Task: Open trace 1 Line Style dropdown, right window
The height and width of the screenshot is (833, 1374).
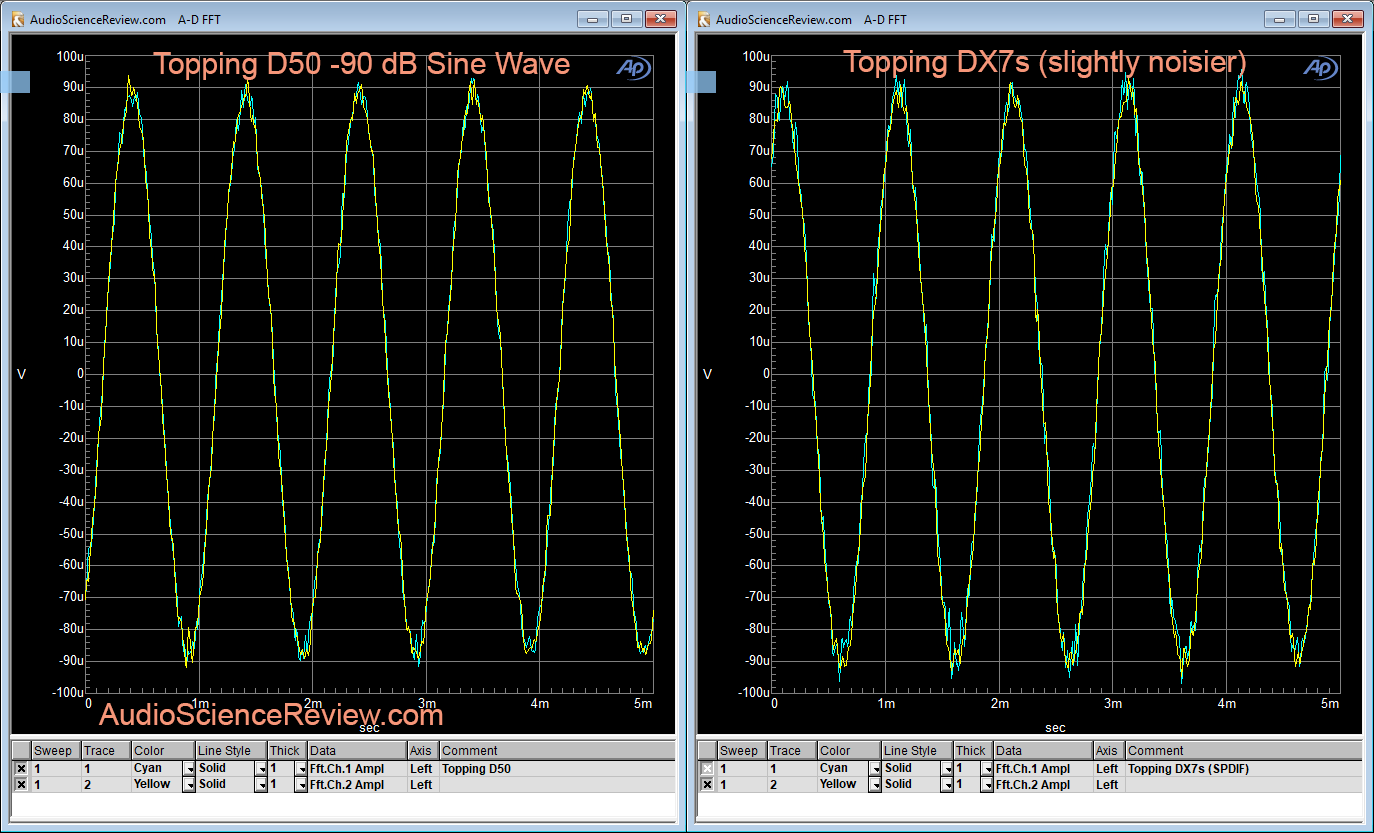Action: pyautogui.click(x=947, y=769)
